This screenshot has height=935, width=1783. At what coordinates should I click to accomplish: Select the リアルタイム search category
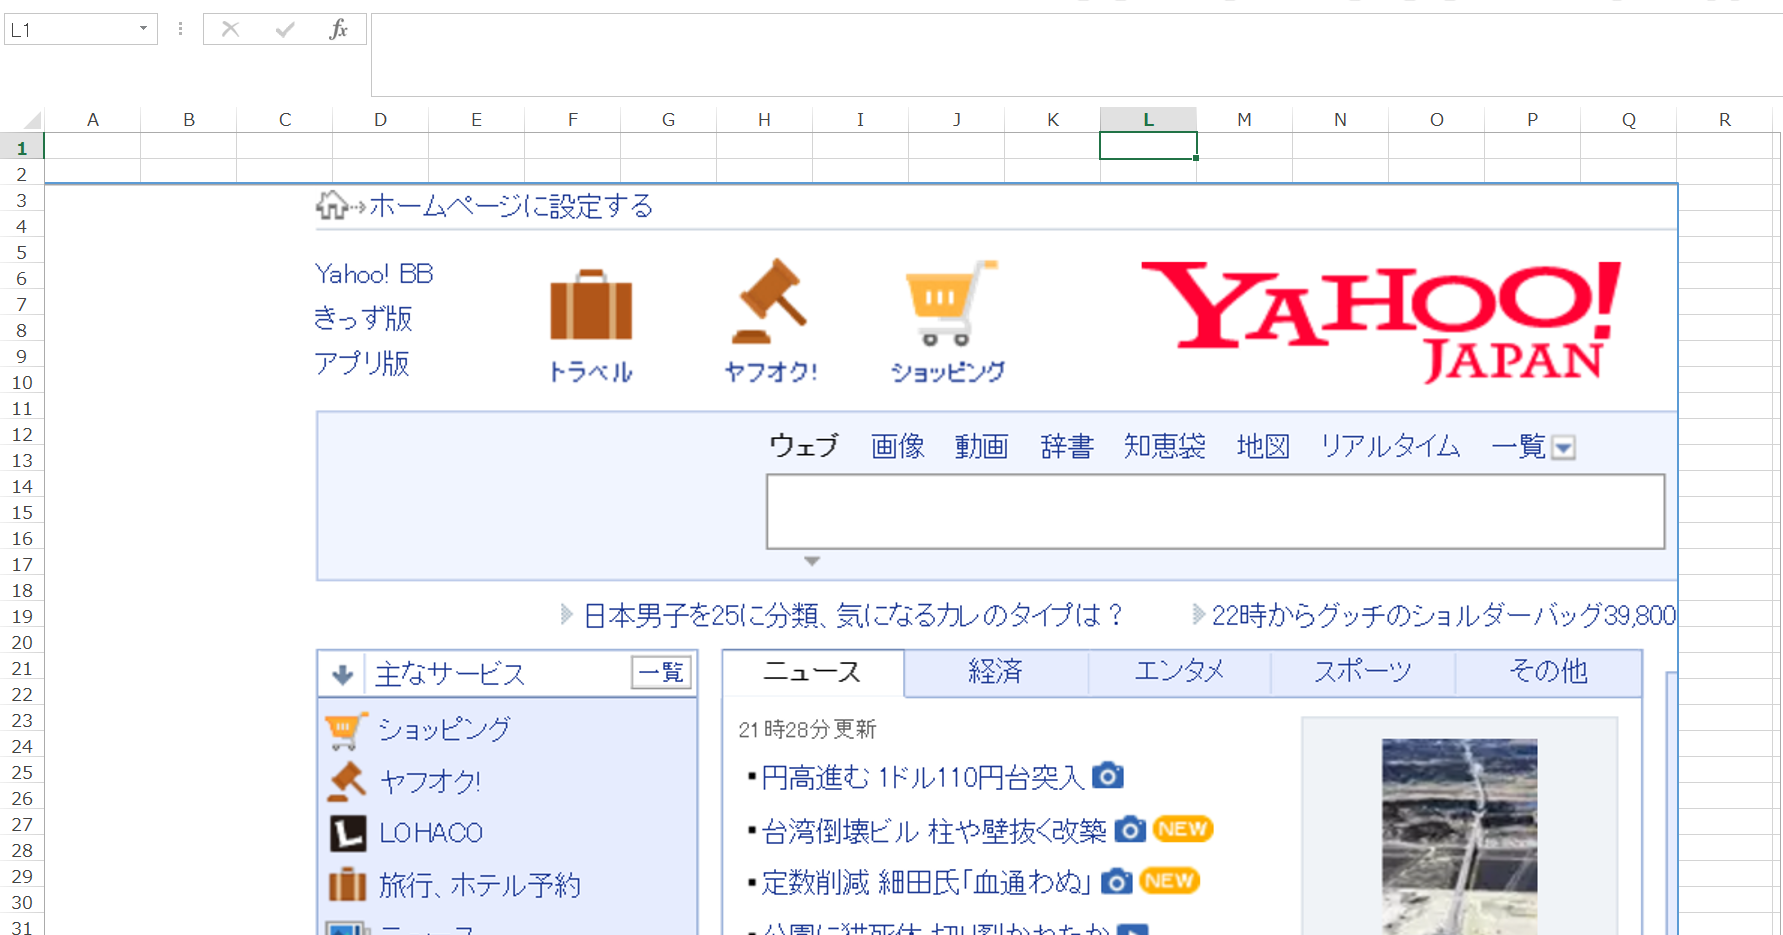click(1391, 446)
